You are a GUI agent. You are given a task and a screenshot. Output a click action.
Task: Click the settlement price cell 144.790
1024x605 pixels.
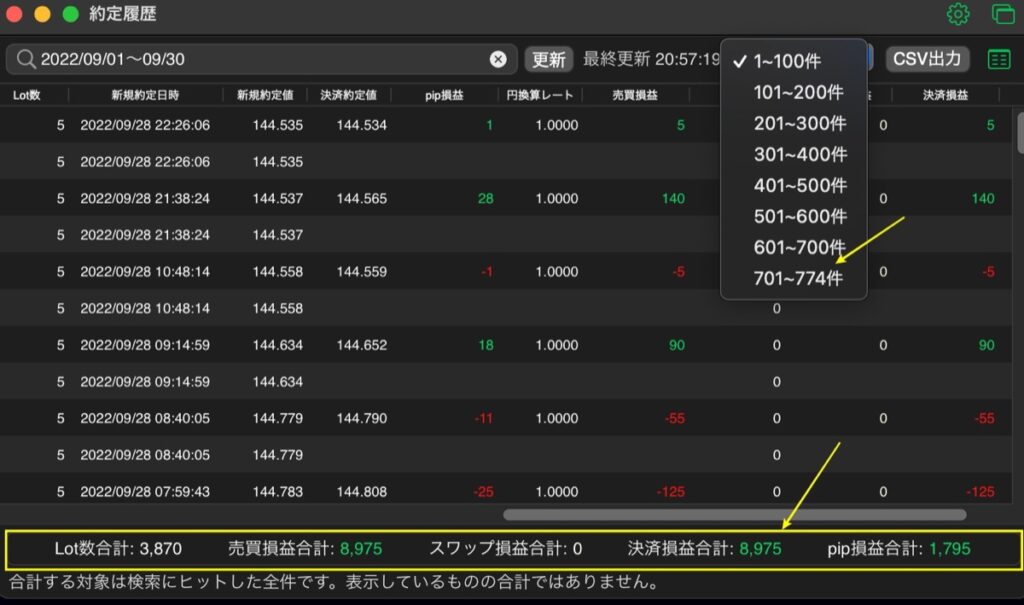[362, 418]
